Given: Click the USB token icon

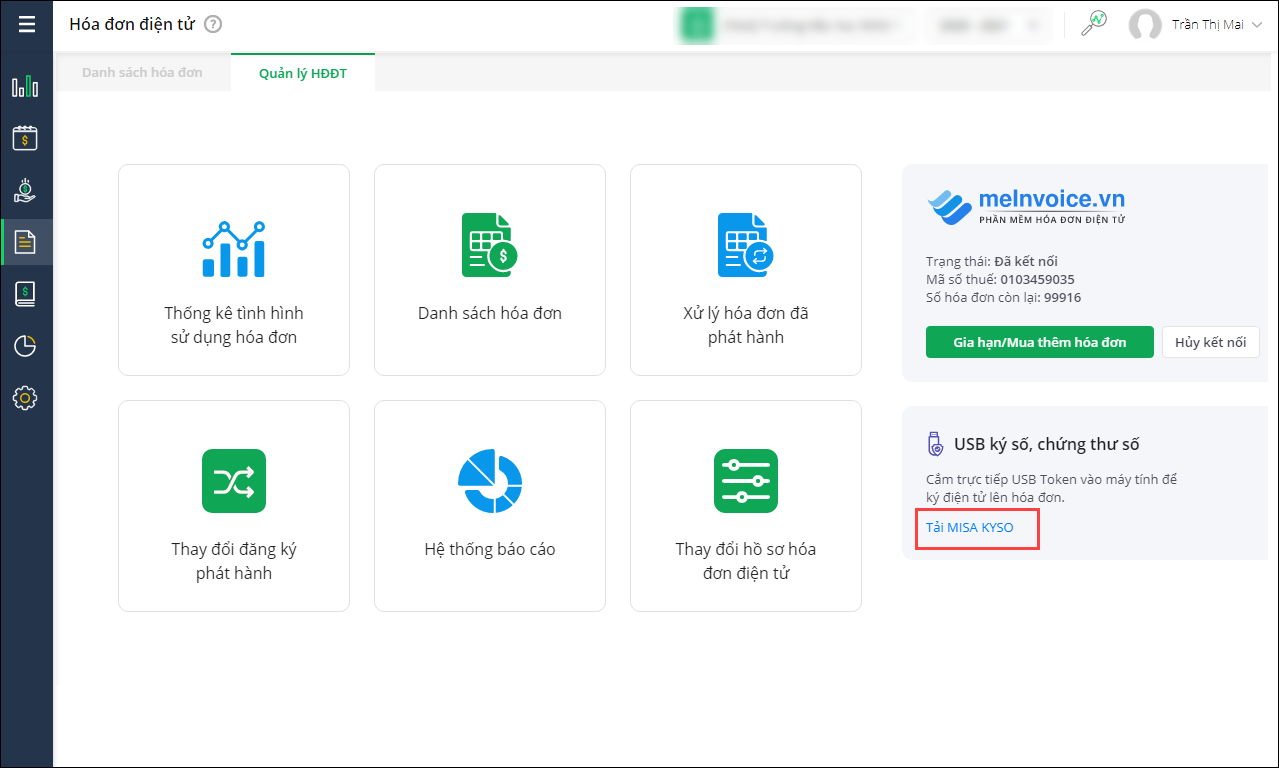Looking at the screenshot, I should point(935,444).
